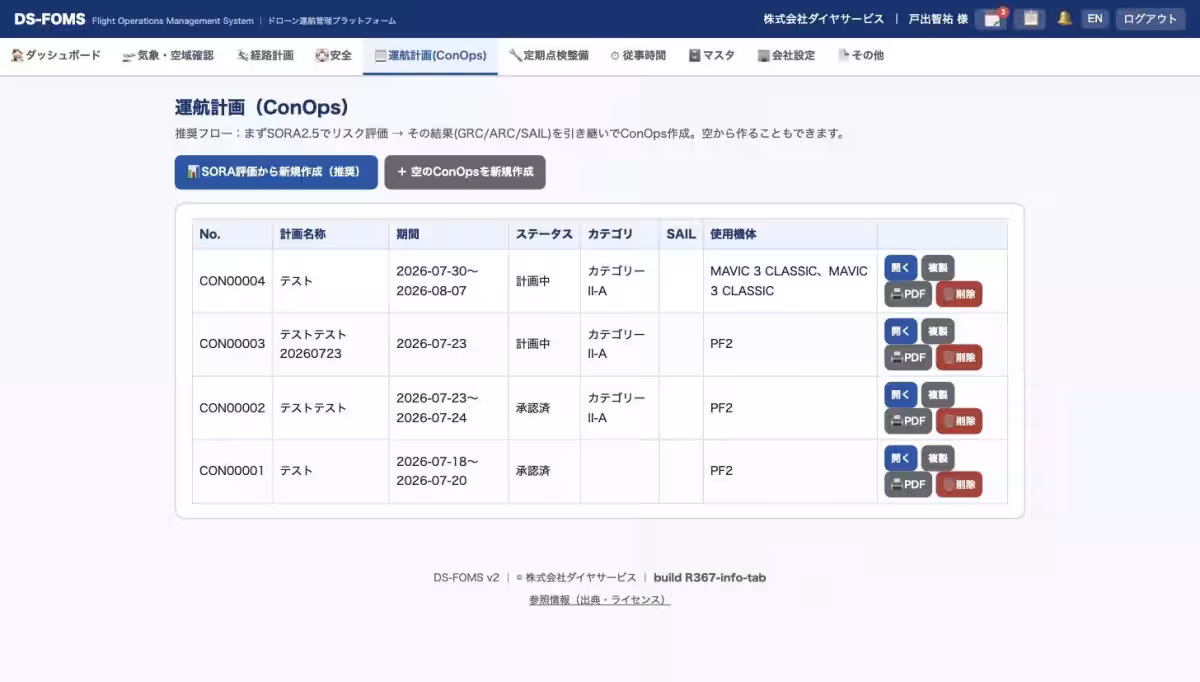The height and width of the screenshot is (682, 1200).
Task: Open 経路計画 tab
Action: tap(265, 55)
